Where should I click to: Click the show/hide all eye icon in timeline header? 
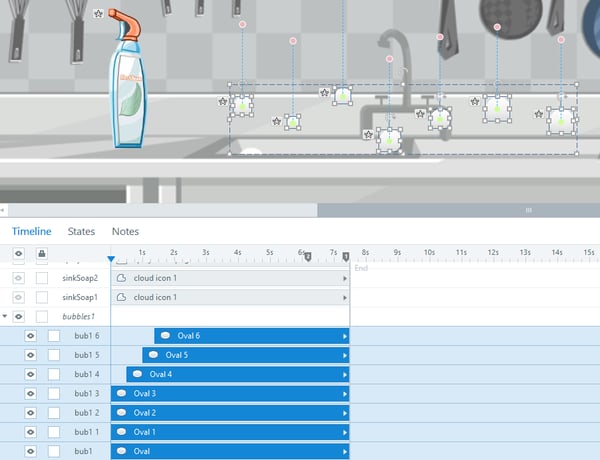tap(18, 253)
